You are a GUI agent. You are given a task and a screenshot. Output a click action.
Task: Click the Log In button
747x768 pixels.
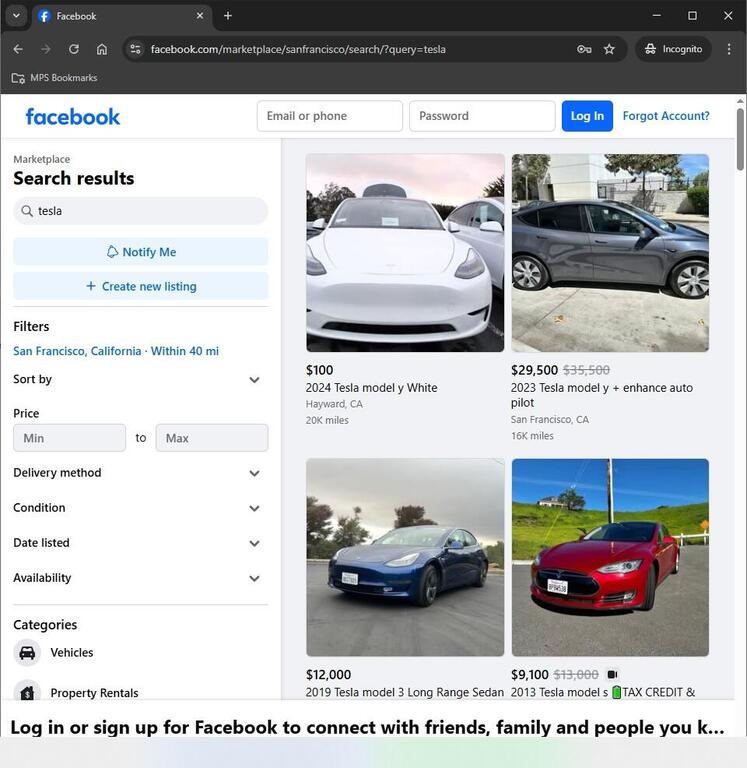coord(587,116)
